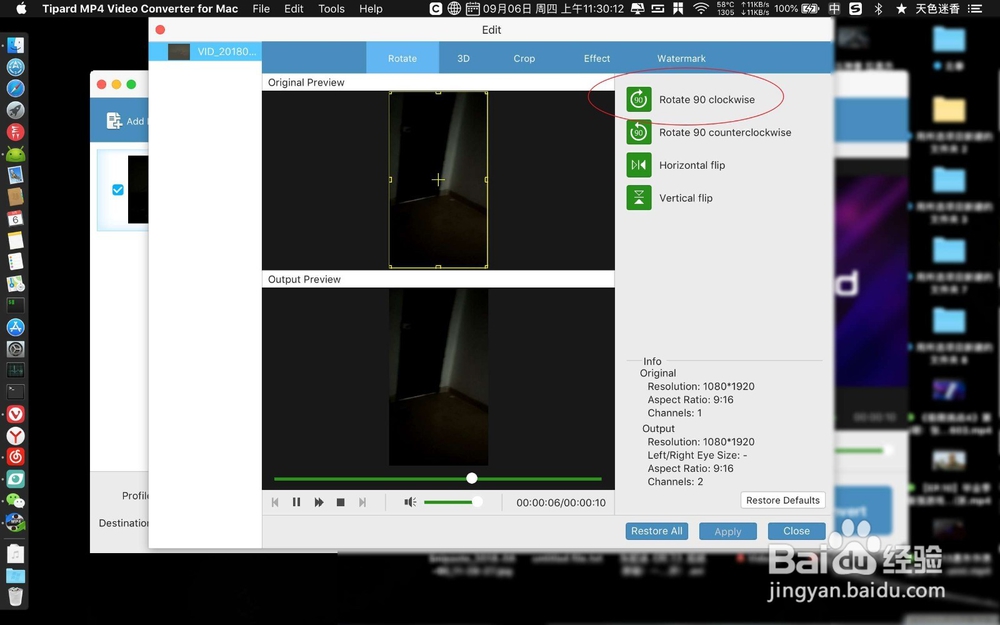1000x625 pixels.
Task: Click the crosshair in Original Preview
Action: pos(438,180)
